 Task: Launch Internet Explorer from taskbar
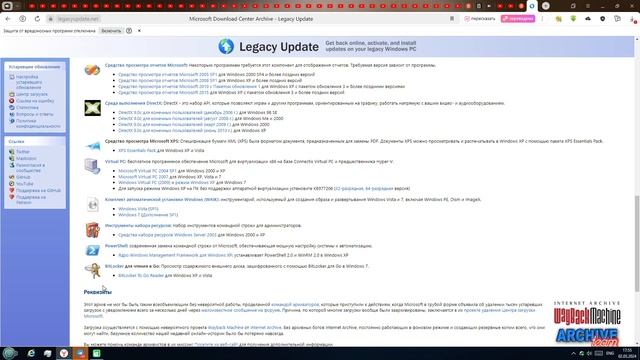coord(31,353)
